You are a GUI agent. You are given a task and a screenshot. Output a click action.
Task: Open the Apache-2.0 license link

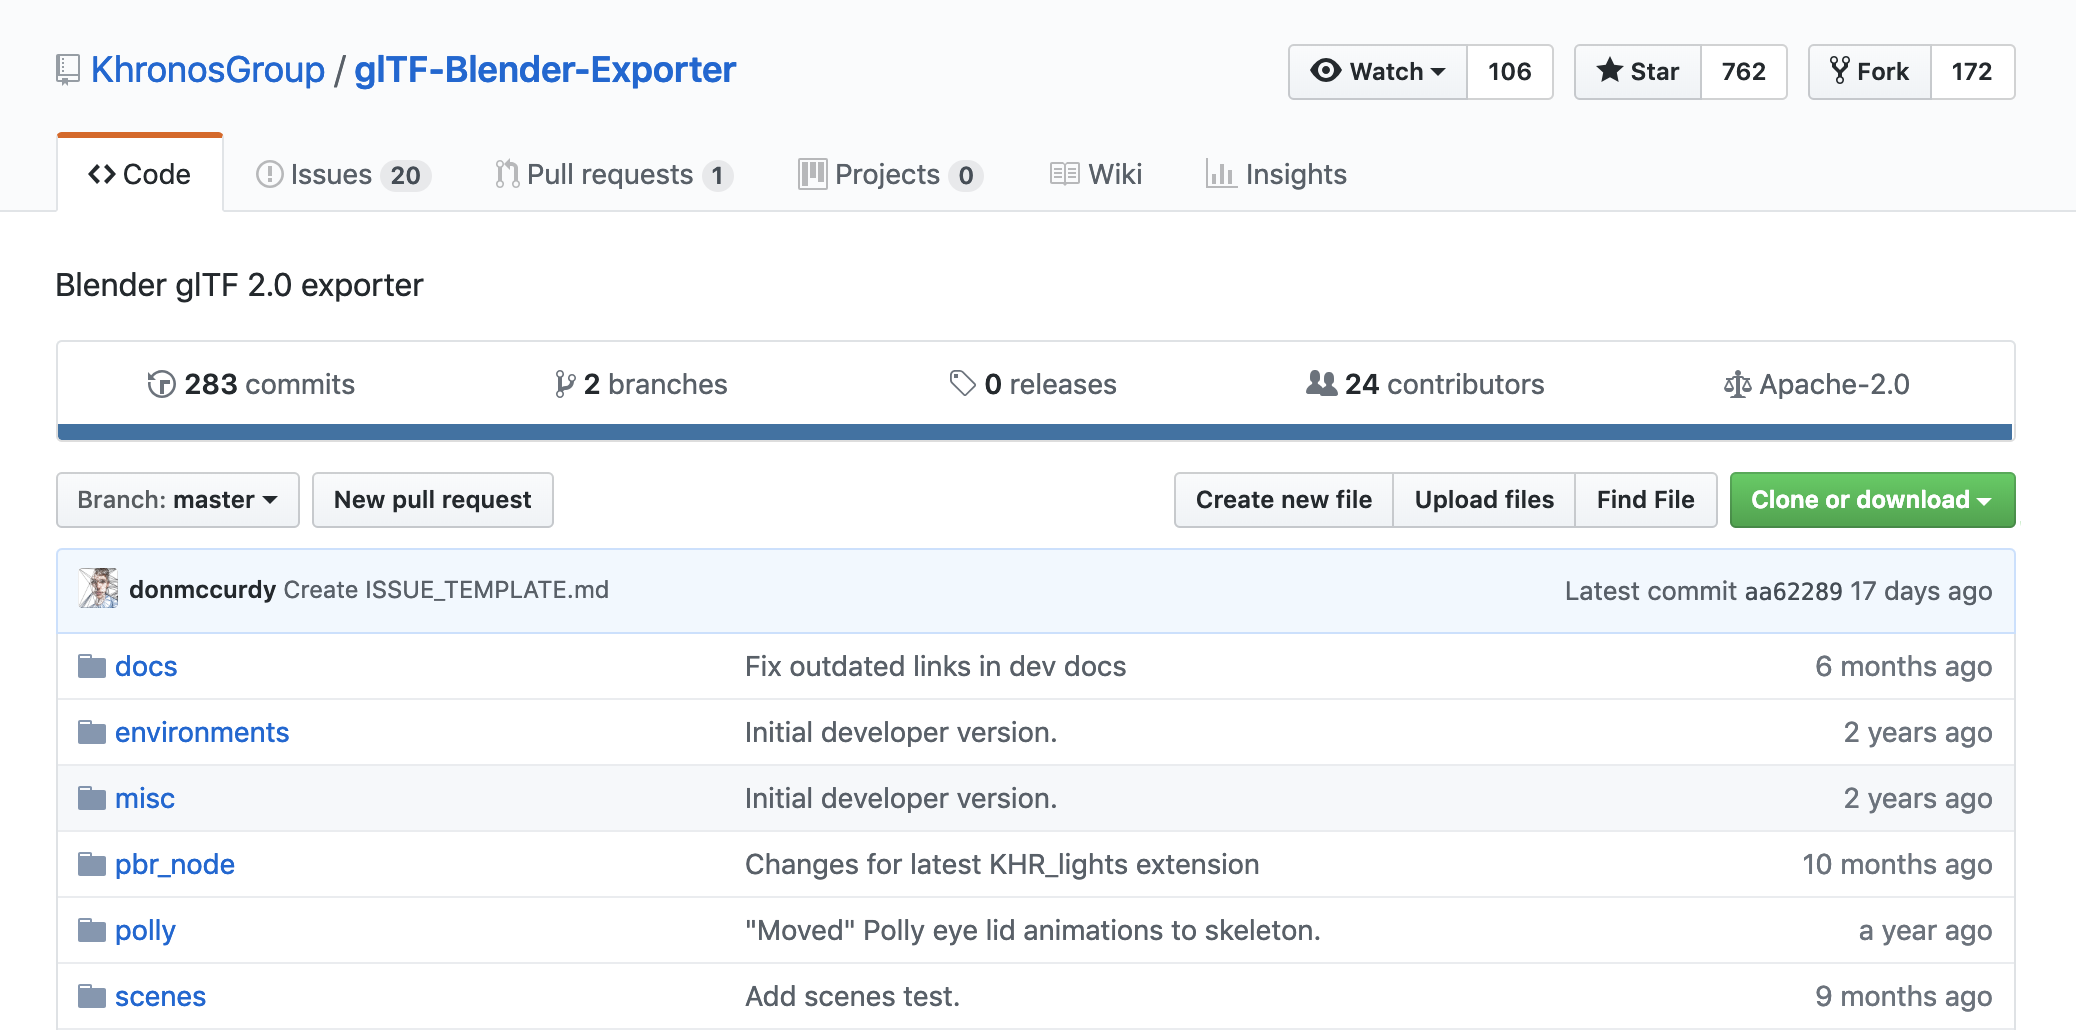click(1817, 384)
